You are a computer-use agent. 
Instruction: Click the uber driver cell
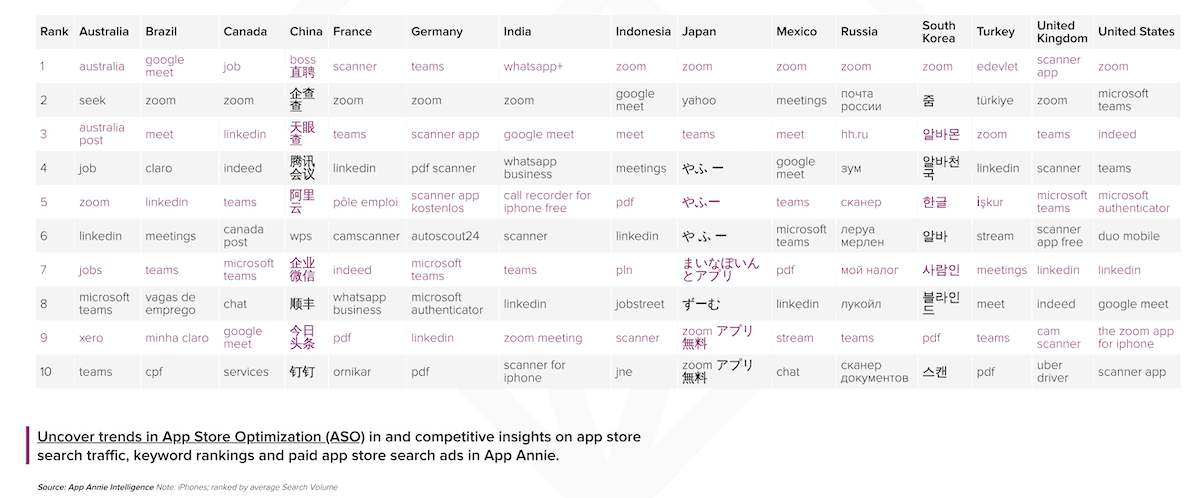[x=1052, y=372]
